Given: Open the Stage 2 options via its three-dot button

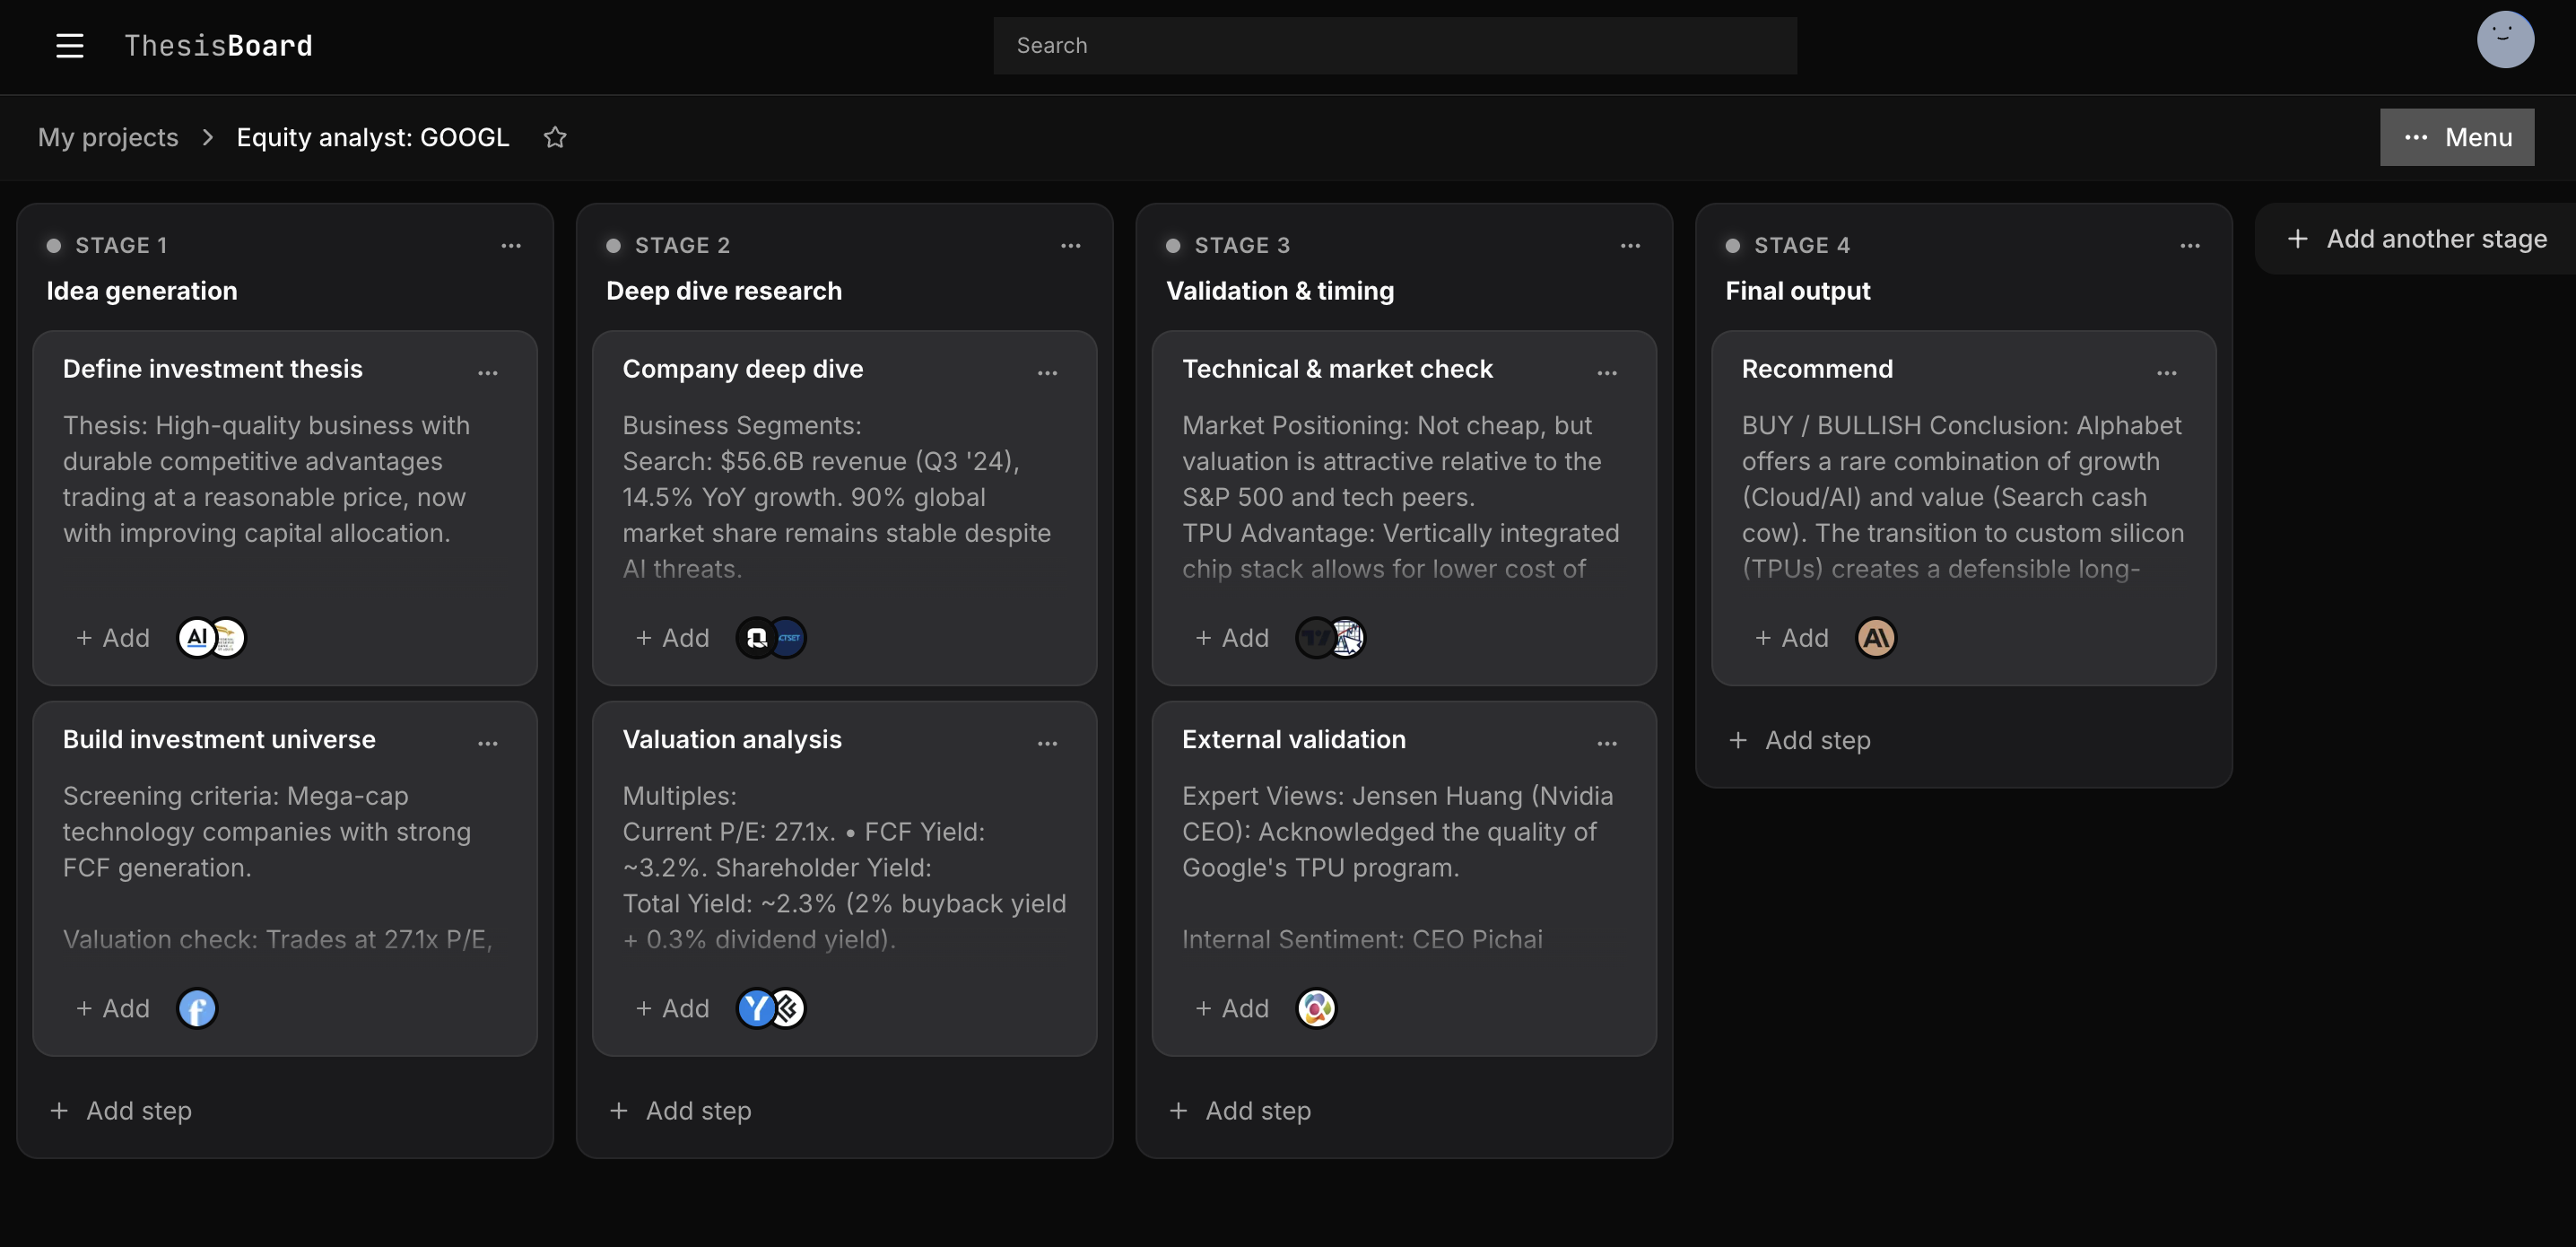Looking at the screenshot, I should click(x=1071, y=245).
